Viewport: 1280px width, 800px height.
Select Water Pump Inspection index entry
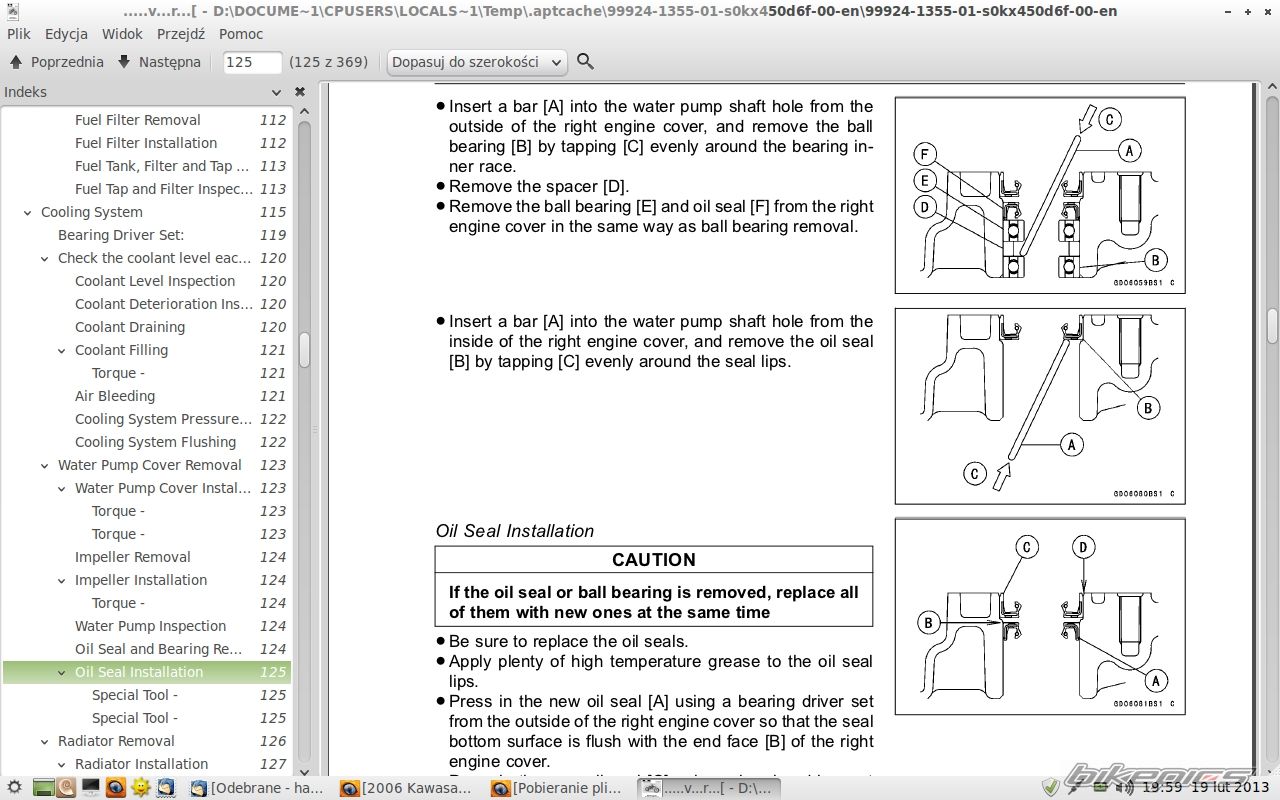click(x=150, y=626)
